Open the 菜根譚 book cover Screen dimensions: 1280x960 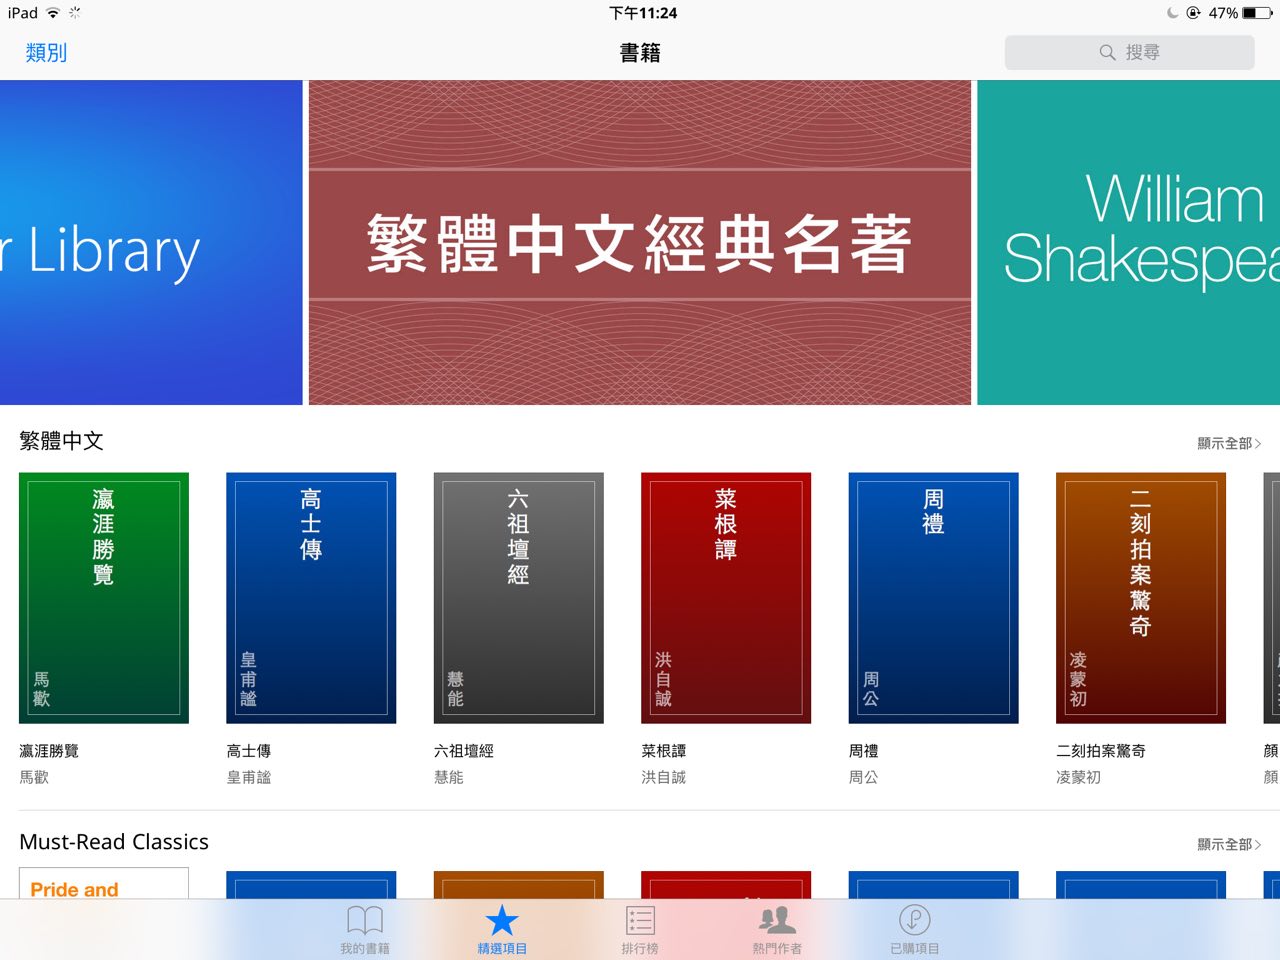point(726,598)
